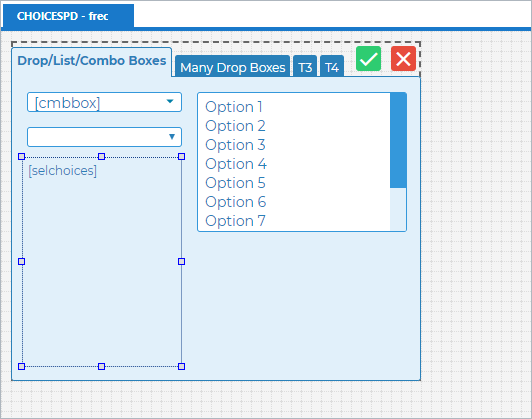Click the red X cancel icon
The width and height of the screenshot is (532, 419).
(403, 59)
